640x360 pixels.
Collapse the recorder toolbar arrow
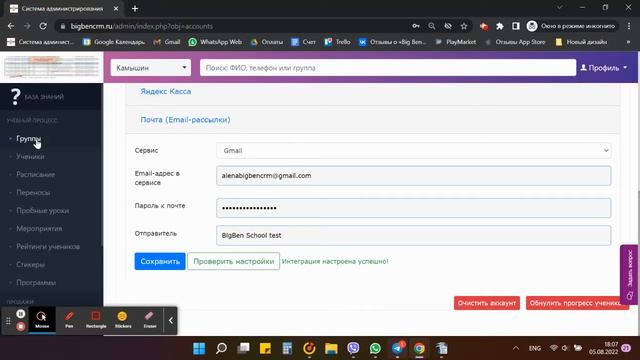(171, 320)
